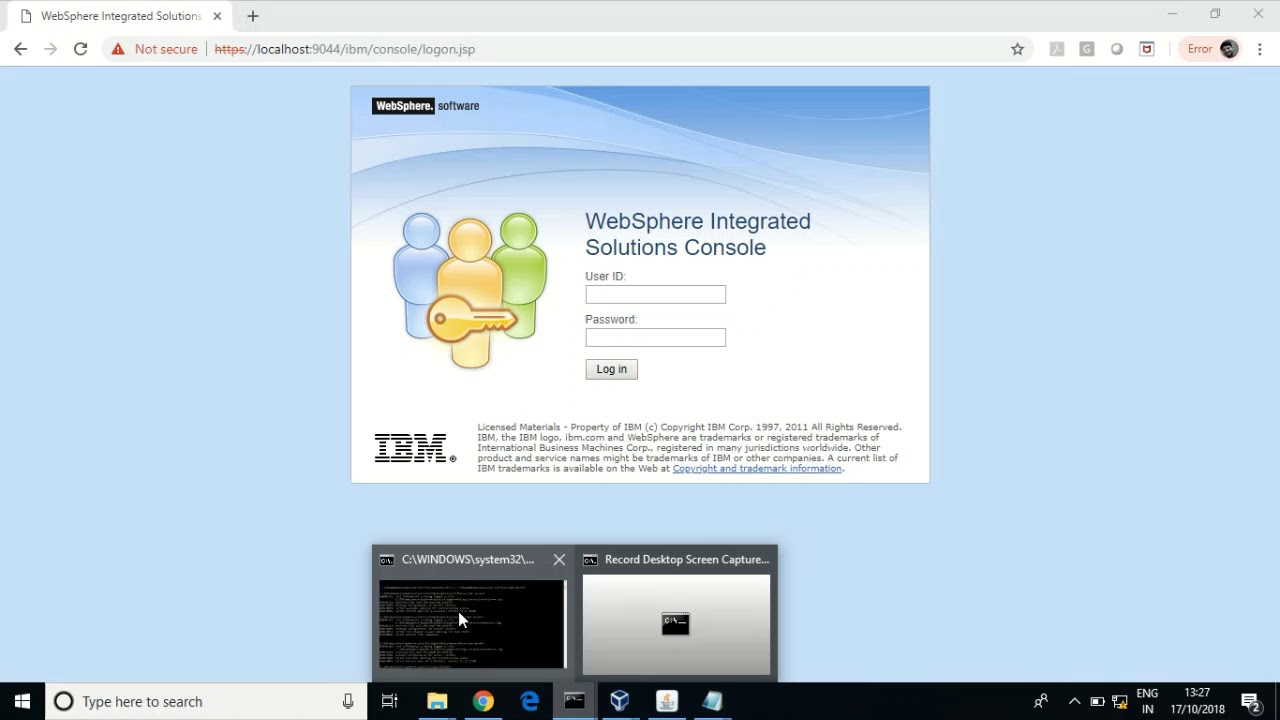
Task: Open Copyright and trademark information link
Action: [x=757, y=468]
